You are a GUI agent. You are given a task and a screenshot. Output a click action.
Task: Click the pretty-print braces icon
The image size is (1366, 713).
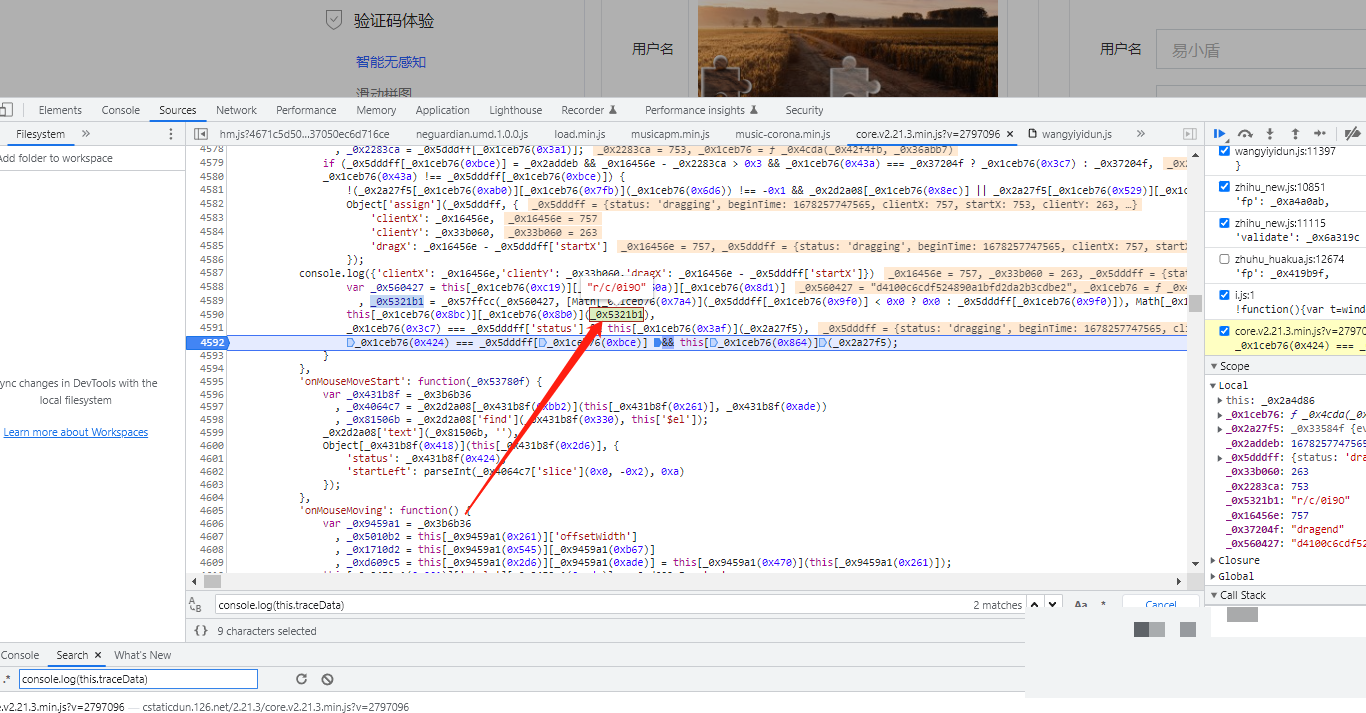point(201,631)
